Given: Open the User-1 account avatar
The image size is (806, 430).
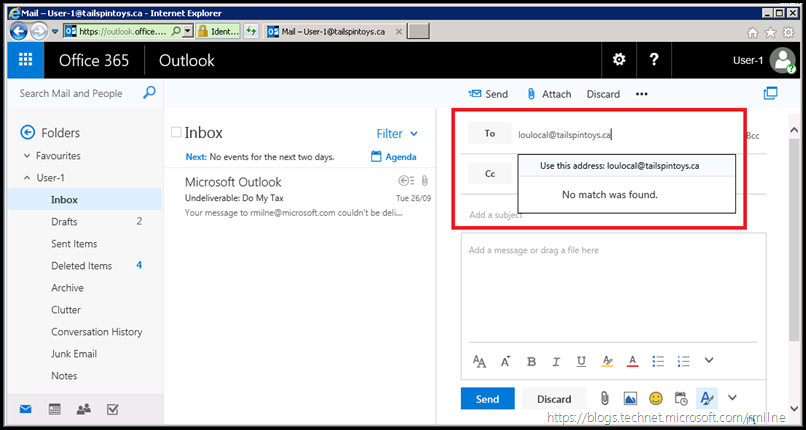Looking at the screenshot, I should coord(782,61).
